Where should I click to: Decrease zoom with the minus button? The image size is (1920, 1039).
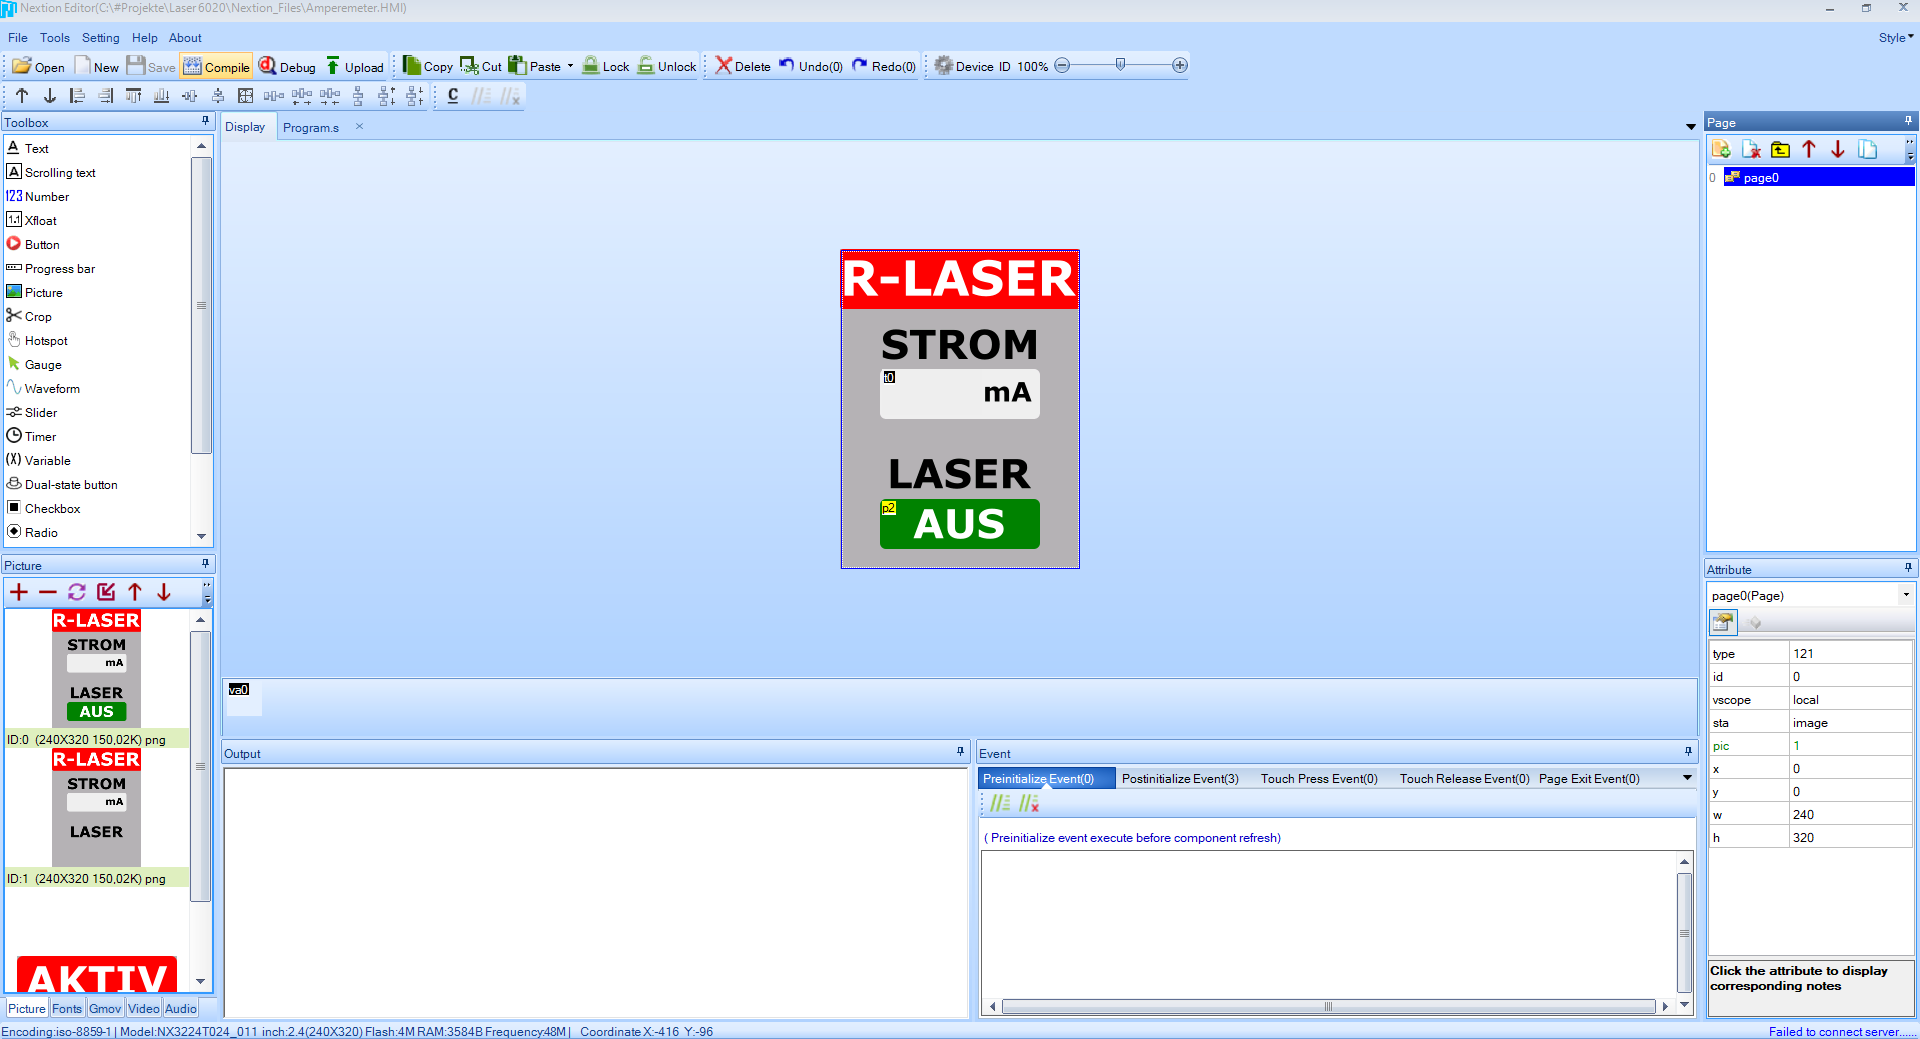point(1062,65)
